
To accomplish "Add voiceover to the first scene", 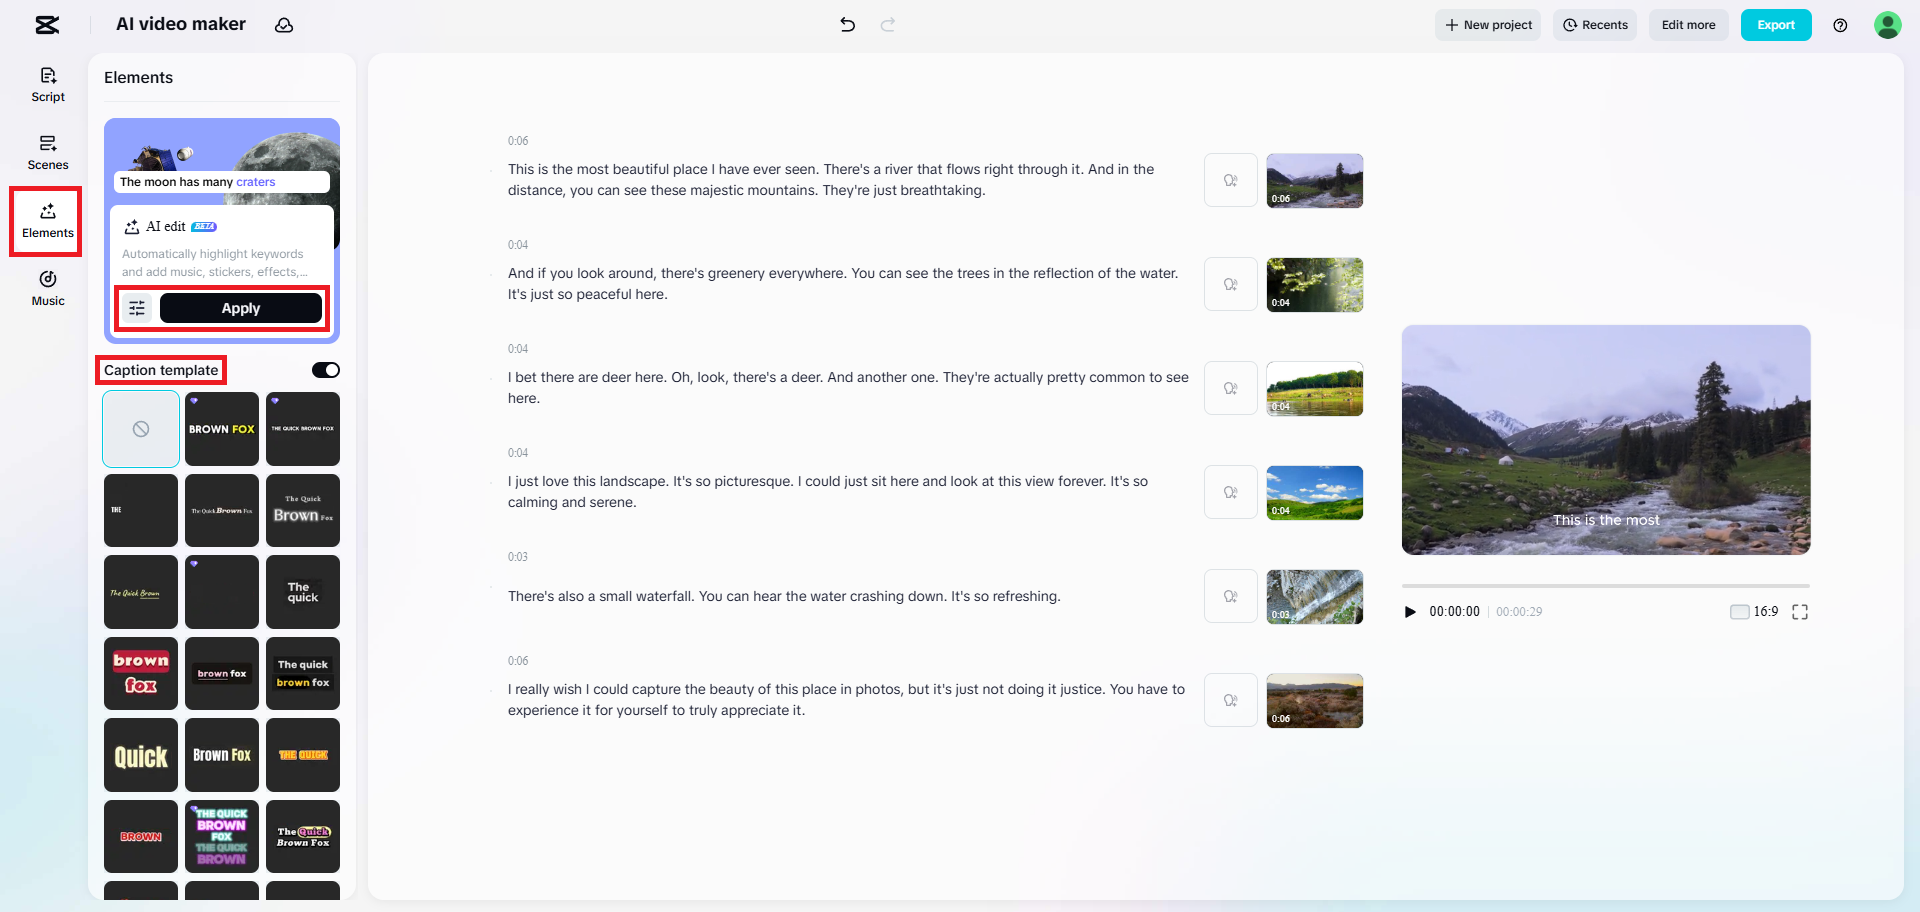I will click(x=1230, y=180).
